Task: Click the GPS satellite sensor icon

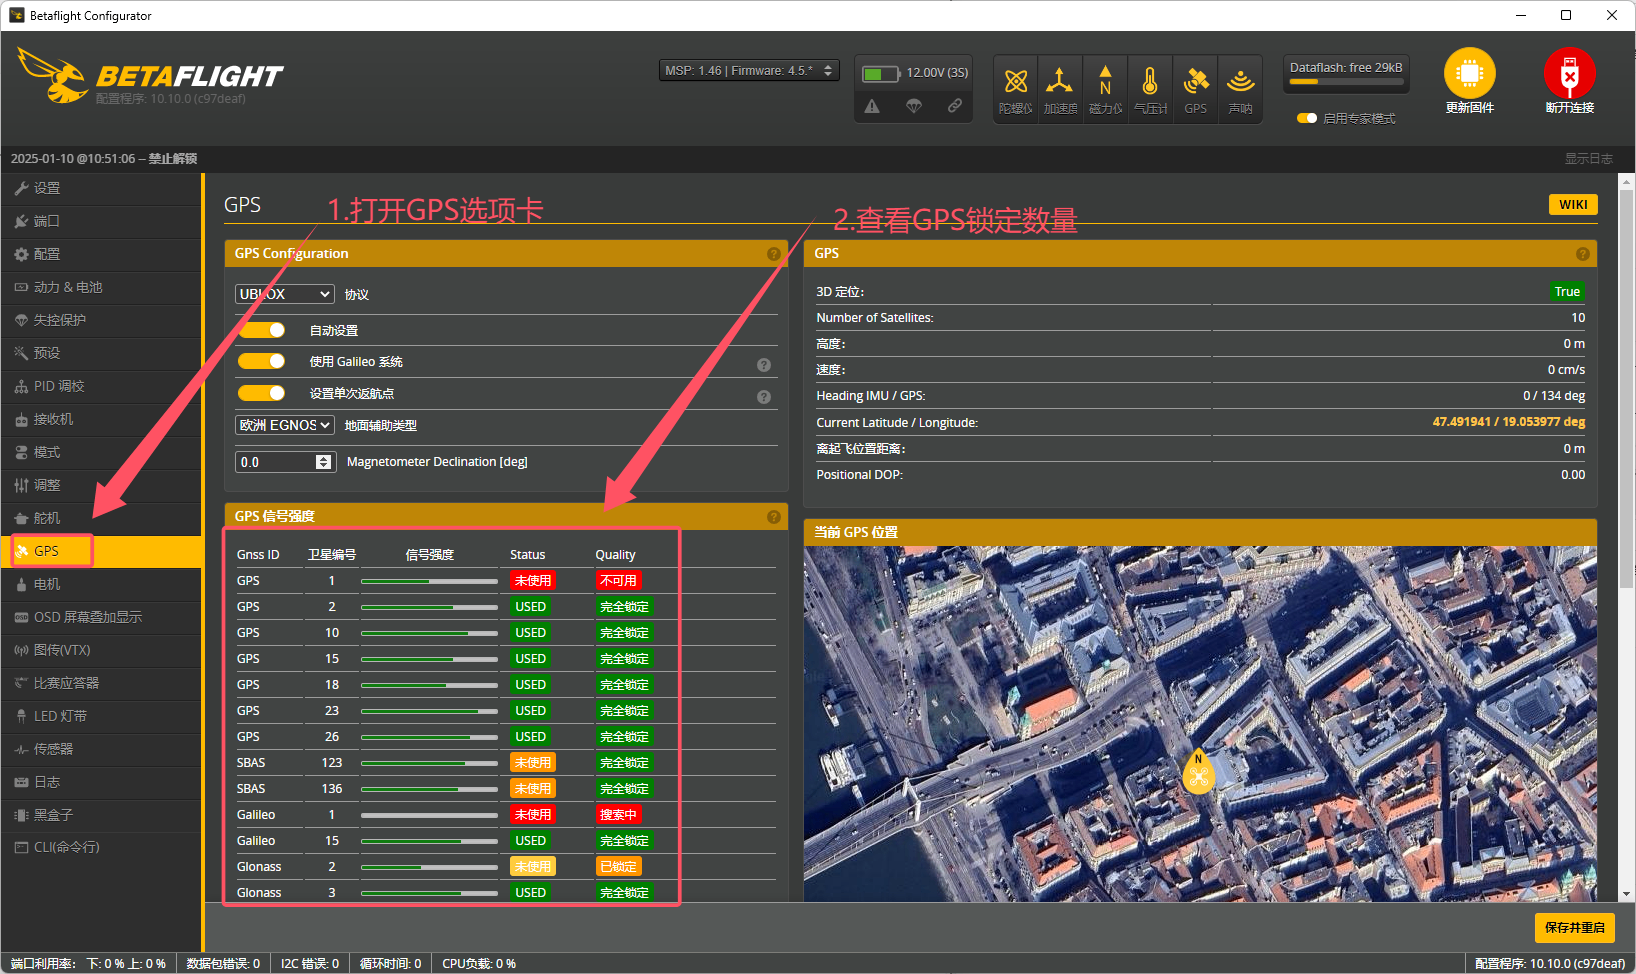Action: [1196, 81]
